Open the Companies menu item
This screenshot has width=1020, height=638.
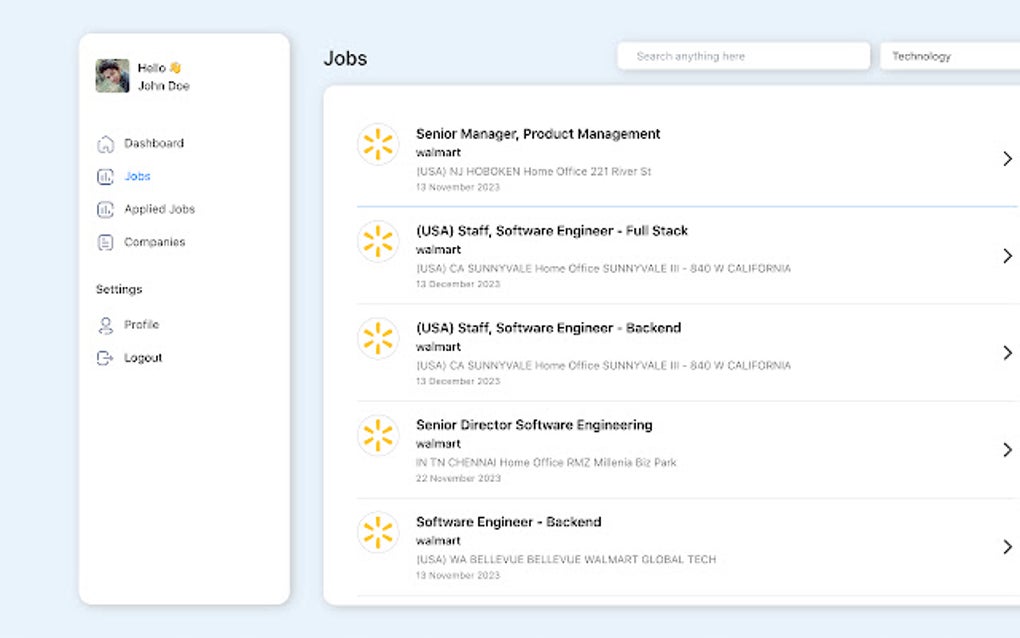[x=154, y=242]
